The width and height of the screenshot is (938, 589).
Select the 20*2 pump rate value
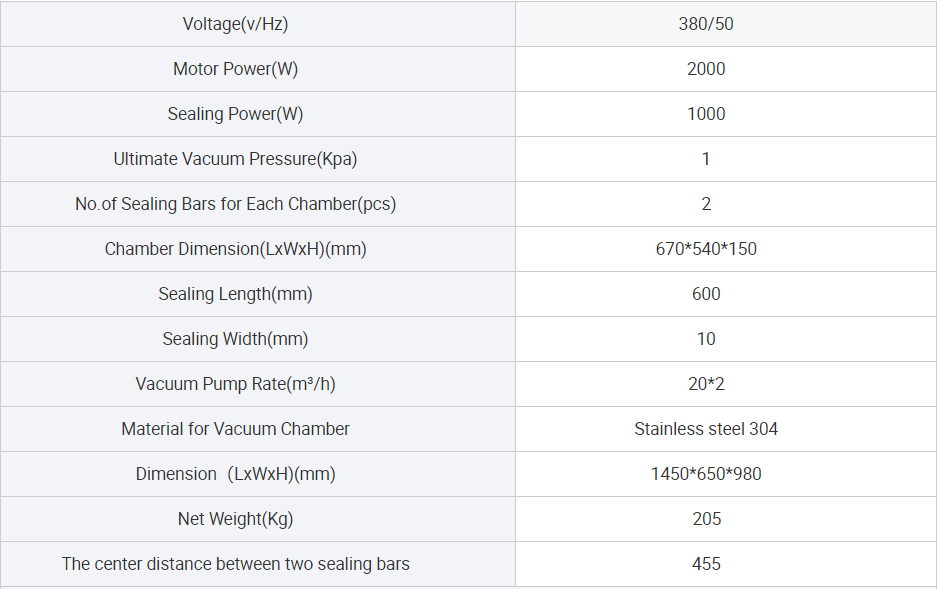click(706, 384)
